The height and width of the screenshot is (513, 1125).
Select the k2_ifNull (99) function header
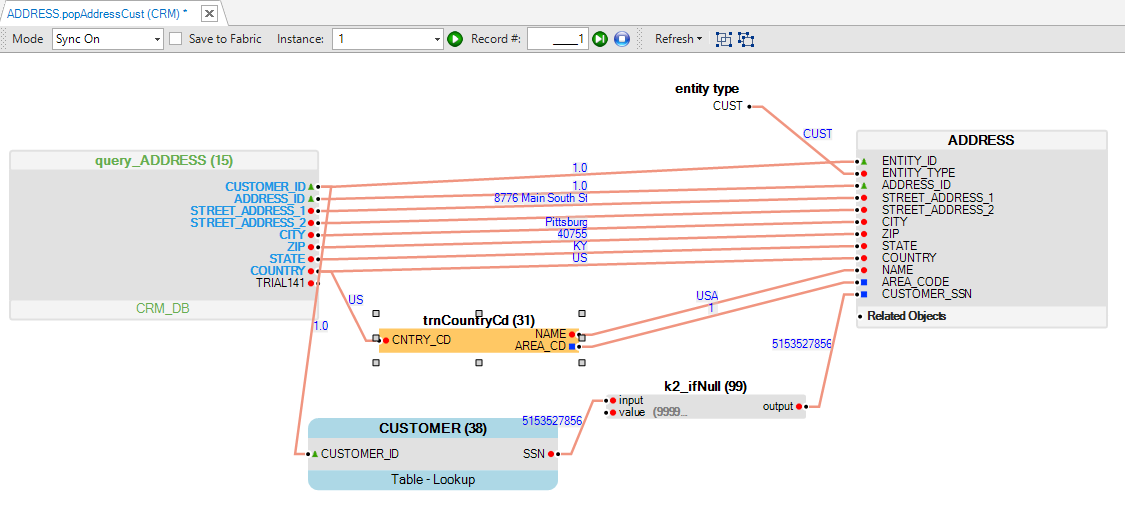point(704,386)
